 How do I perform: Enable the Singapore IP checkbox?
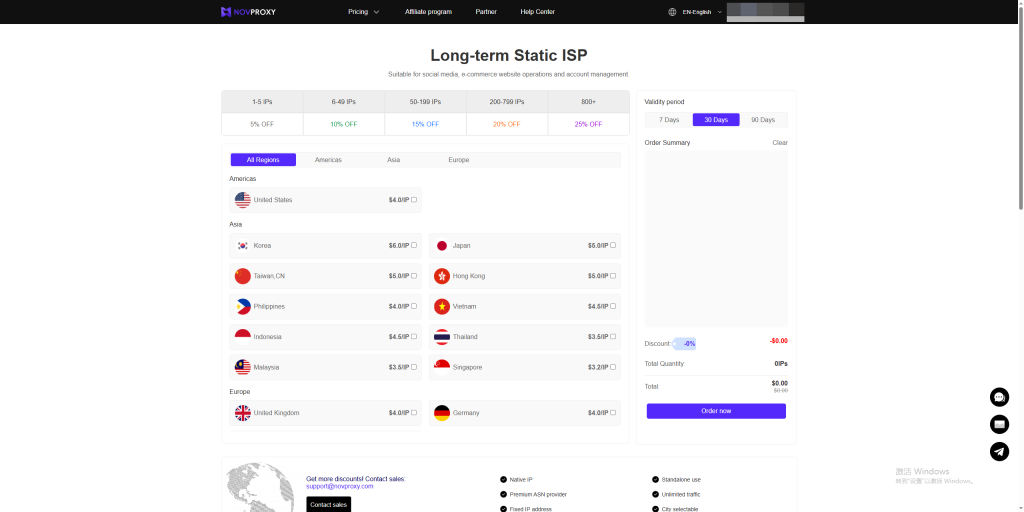[613, 367]
